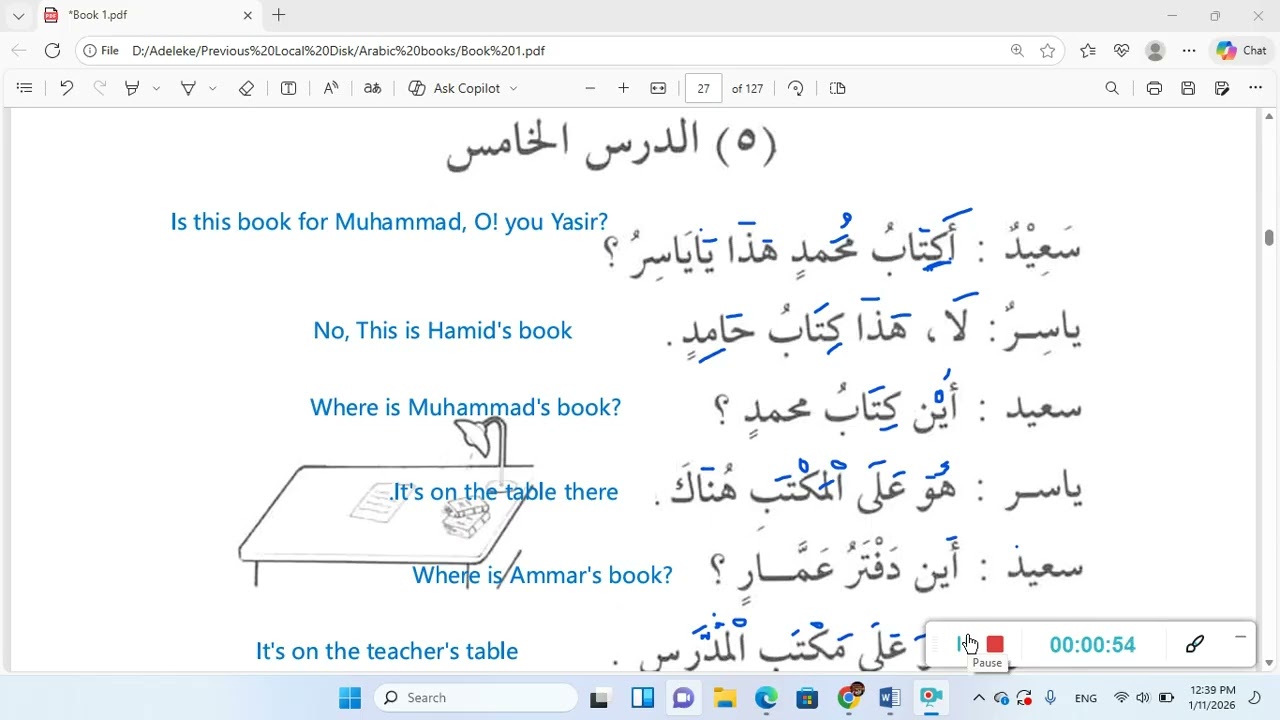Image resolution: width=1280 pixels, height=720 pixels.
Task: Open the Windows Start menu
Action: click(350, 698)
